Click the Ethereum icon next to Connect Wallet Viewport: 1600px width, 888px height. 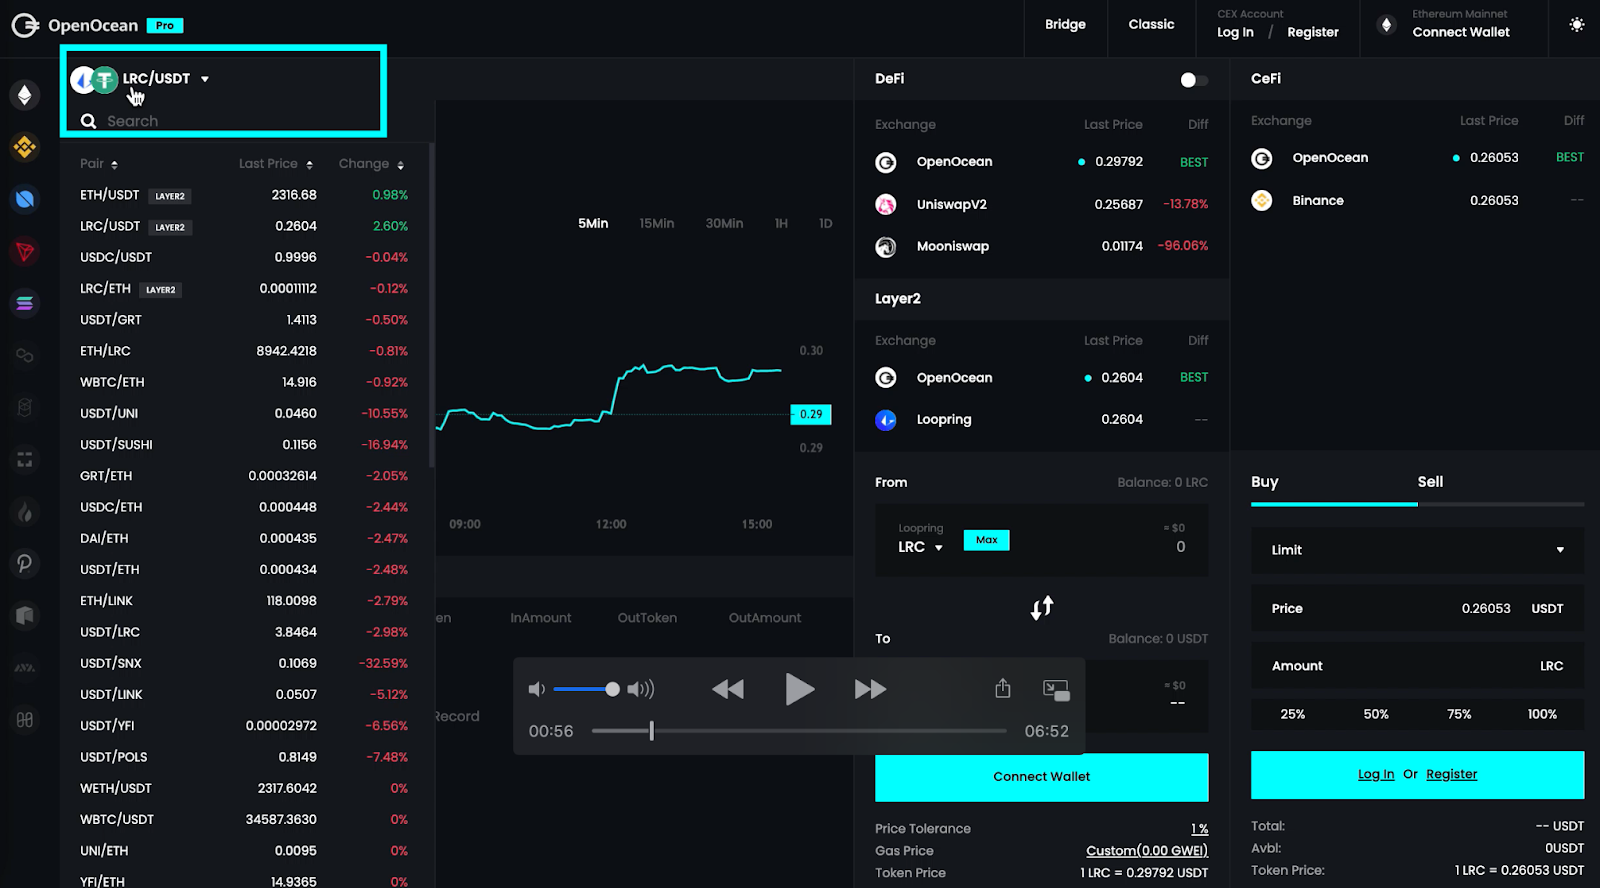(1386, 25)
